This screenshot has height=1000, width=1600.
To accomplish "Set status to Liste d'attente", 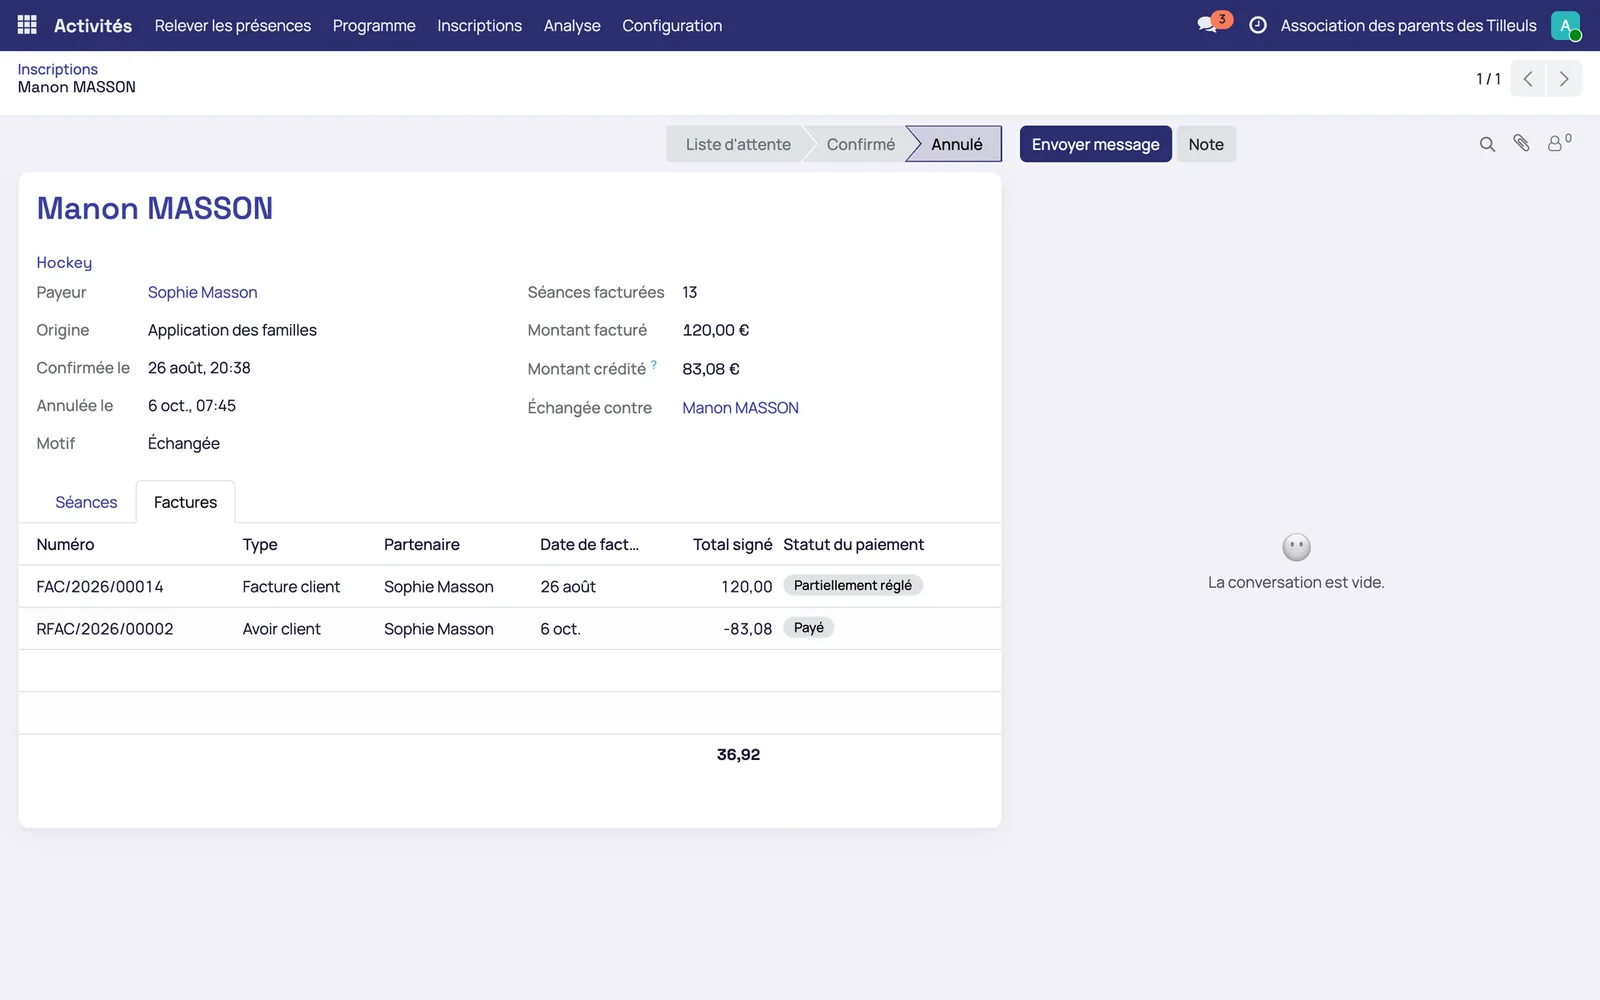I will 738,144.
